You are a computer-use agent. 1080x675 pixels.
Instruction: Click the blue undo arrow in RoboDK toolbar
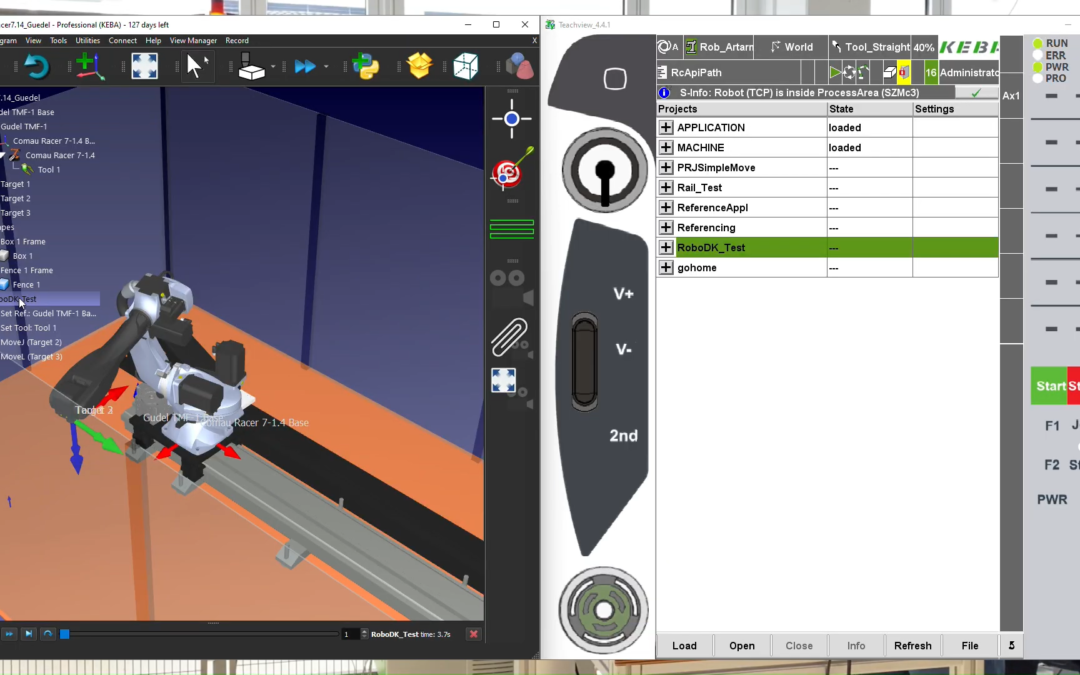[x=36, y=67]
